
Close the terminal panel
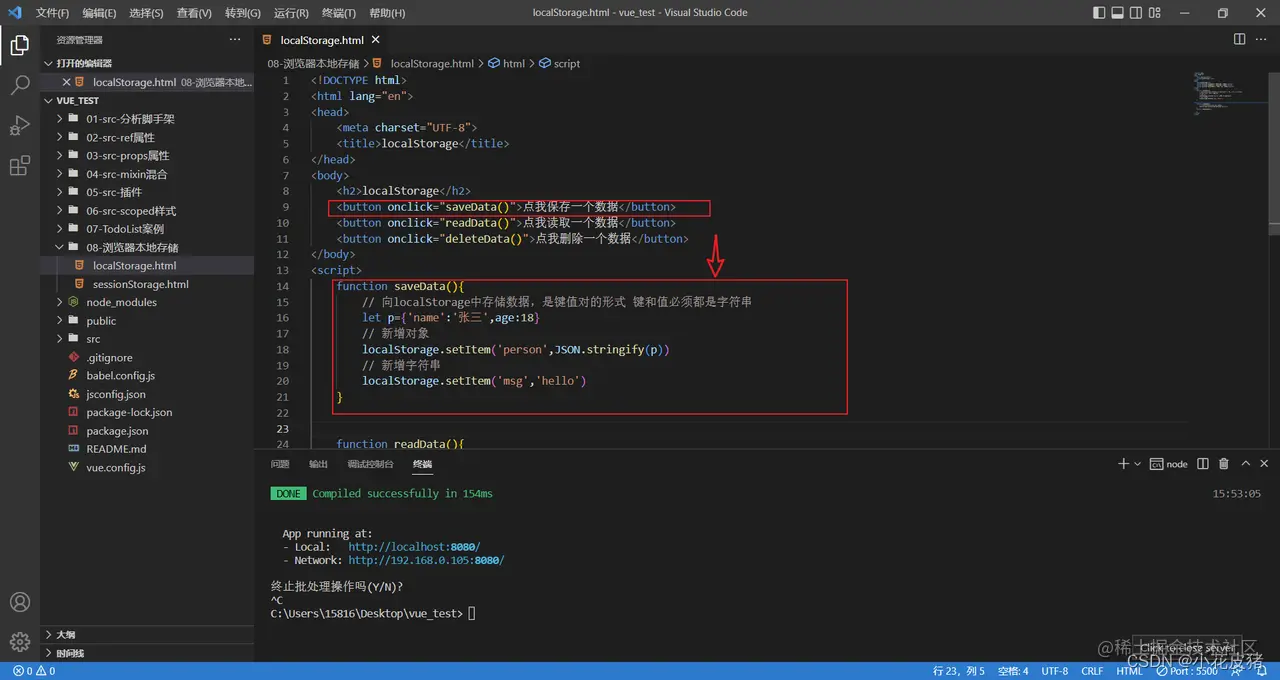[1265, 464]
